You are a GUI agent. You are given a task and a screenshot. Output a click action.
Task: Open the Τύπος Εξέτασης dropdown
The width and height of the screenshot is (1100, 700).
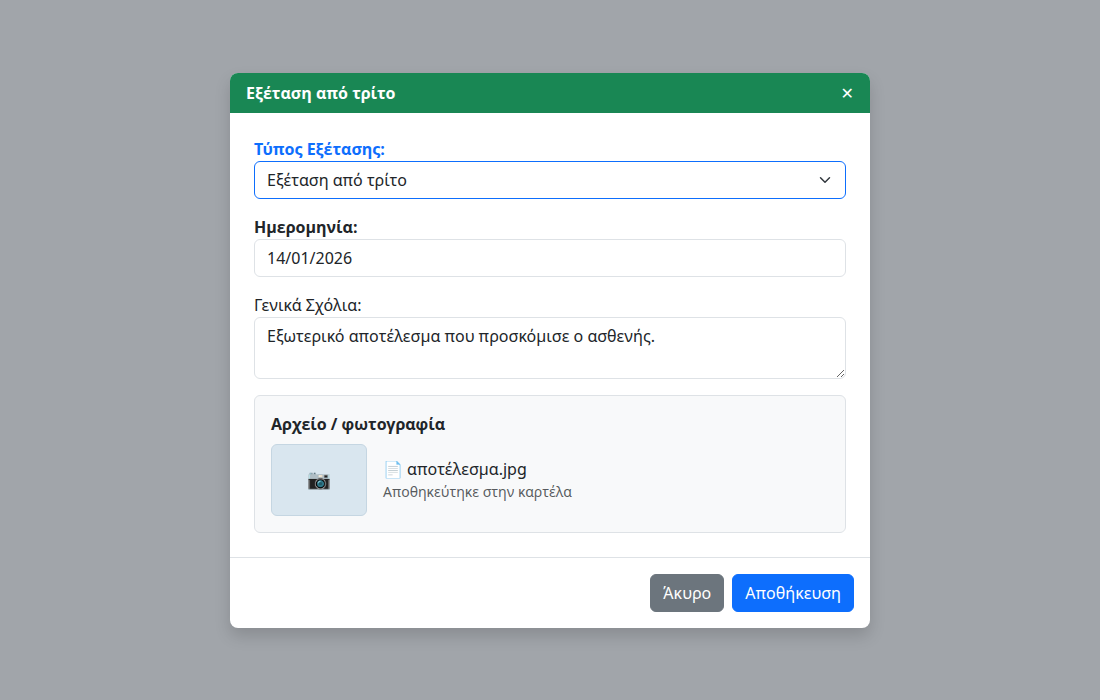(550, 180)
